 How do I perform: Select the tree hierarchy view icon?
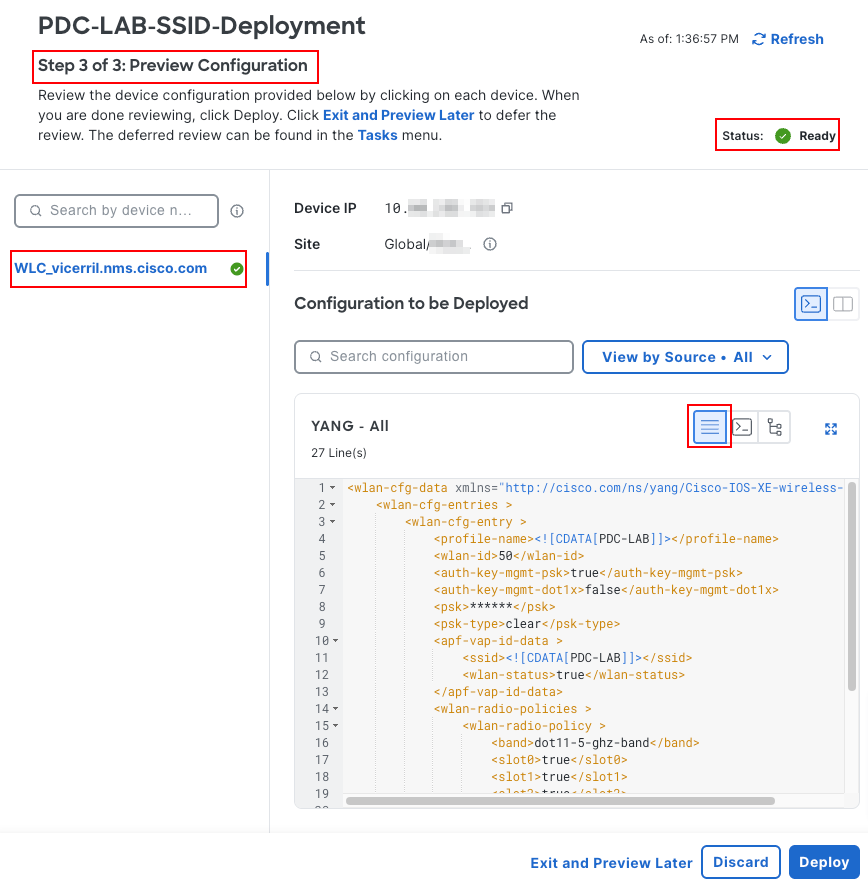[x=774, y=427]
